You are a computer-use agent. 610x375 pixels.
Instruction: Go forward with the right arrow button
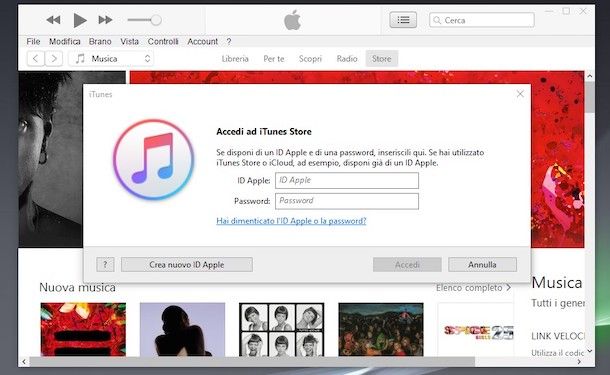click(x=54, y=59)
